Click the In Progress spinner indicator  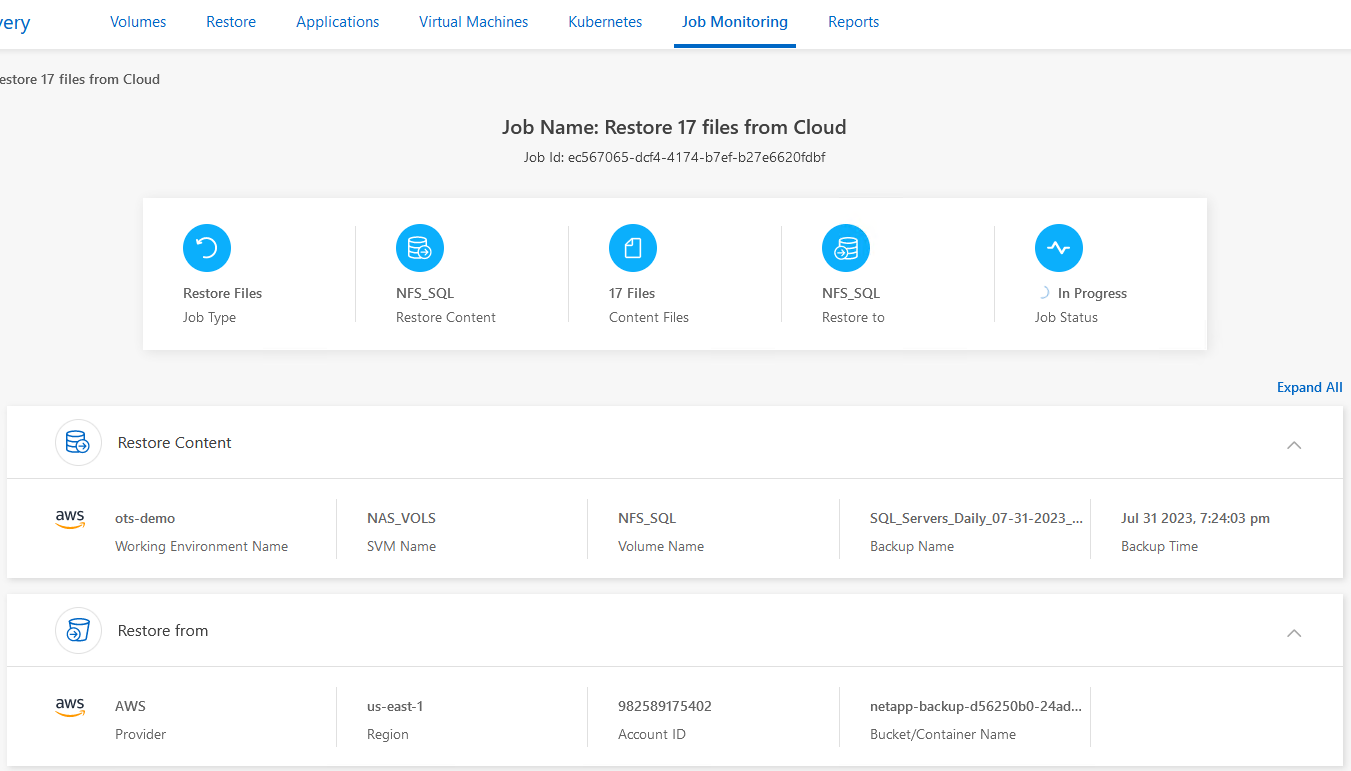(x=1042, y=293)
